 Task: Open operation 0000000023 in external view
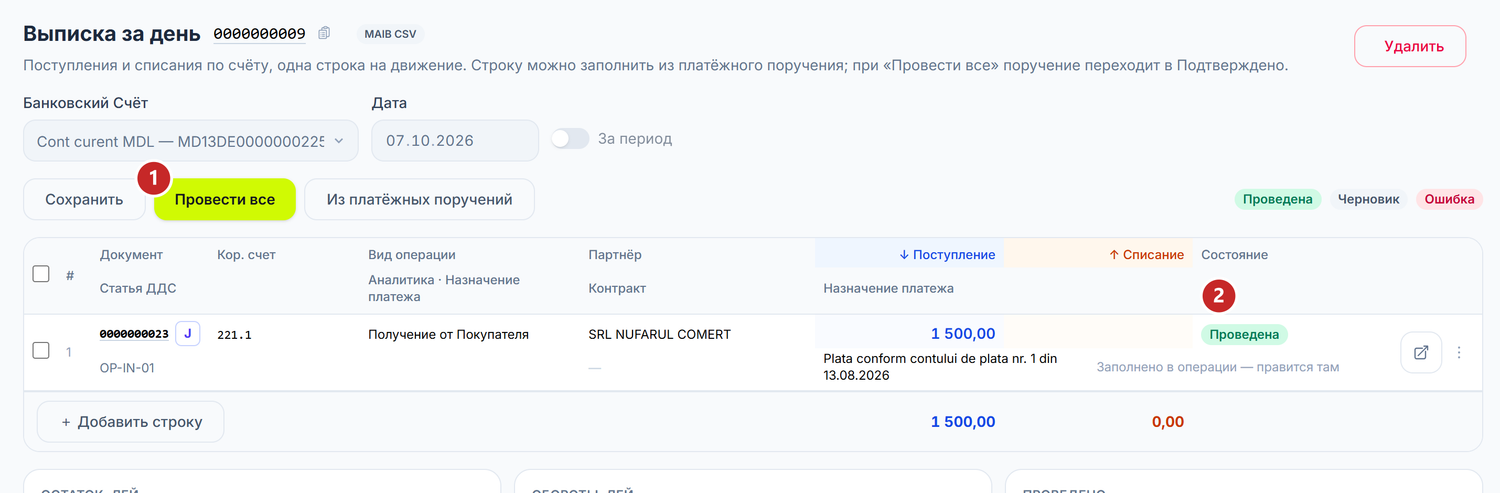click(x=1421, y=352)
